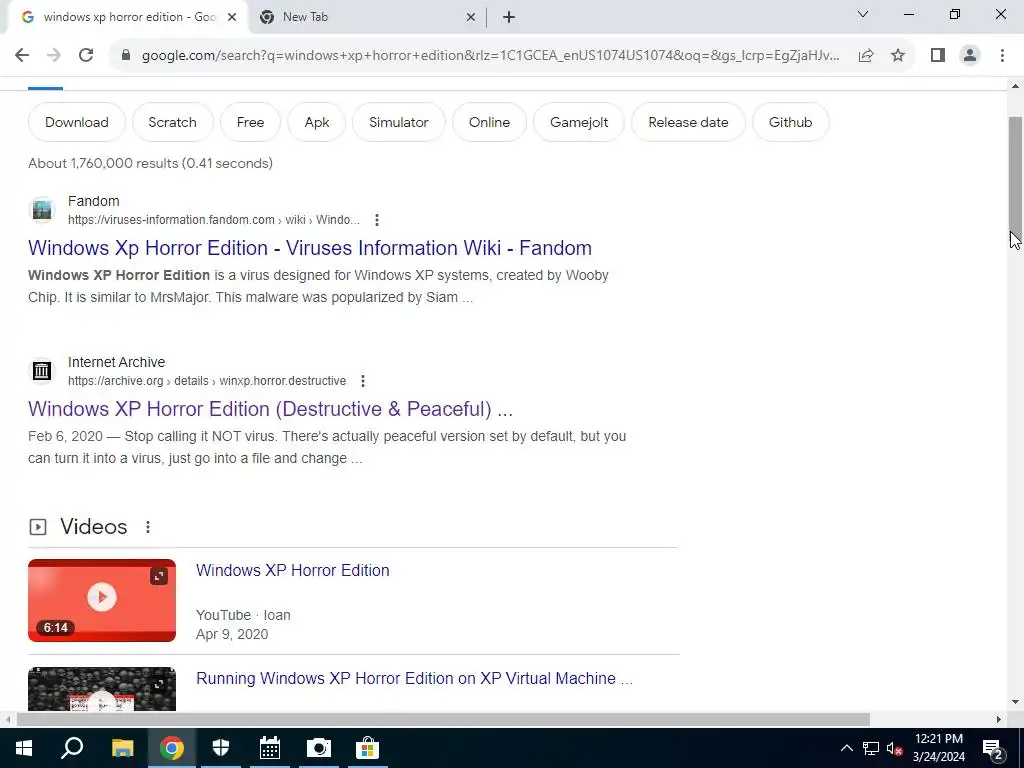
Task: Open Windows XP Horror Edition Destructive & Peaceful link
Action: 270,409
